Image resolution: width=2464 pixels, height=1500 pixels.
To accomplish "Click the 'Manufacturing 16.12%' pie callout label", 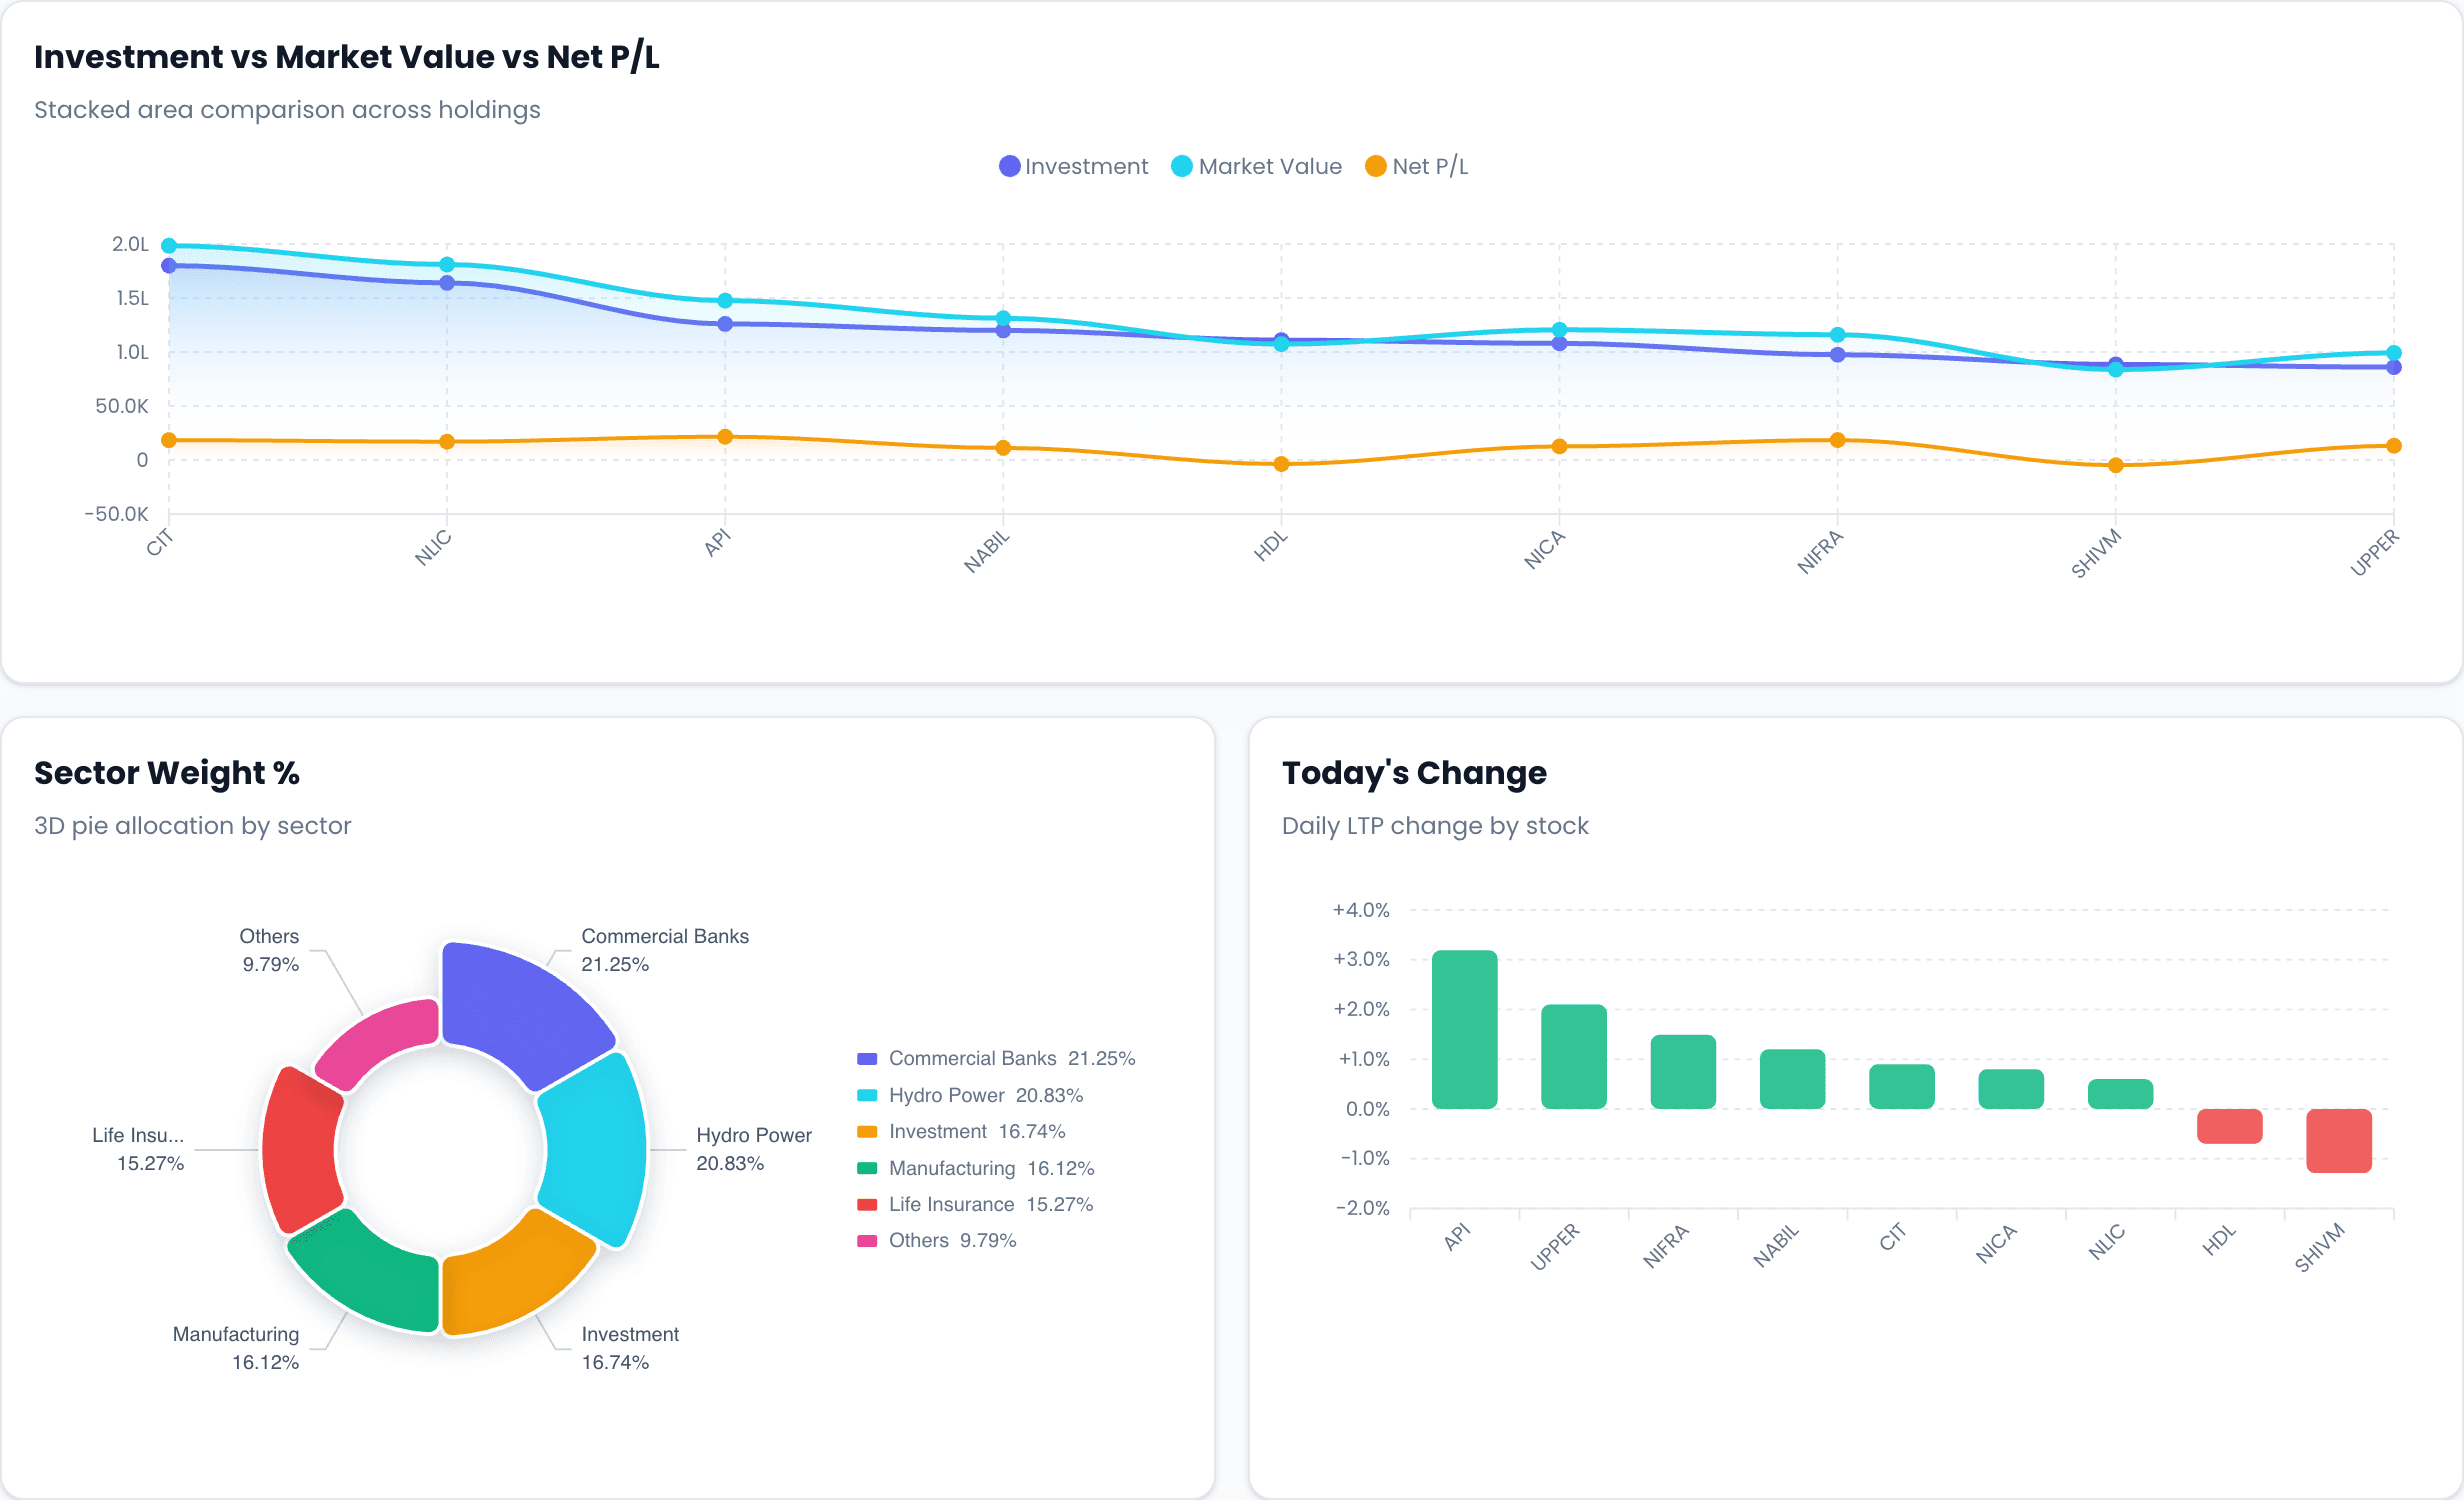I will [236, 1348].
